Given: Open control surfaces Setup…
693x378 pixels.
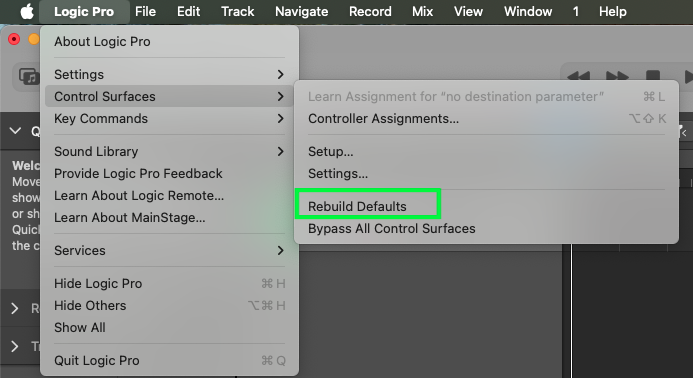Looking at the screenshot, I should pyautogui.click(x=331, y=152).
